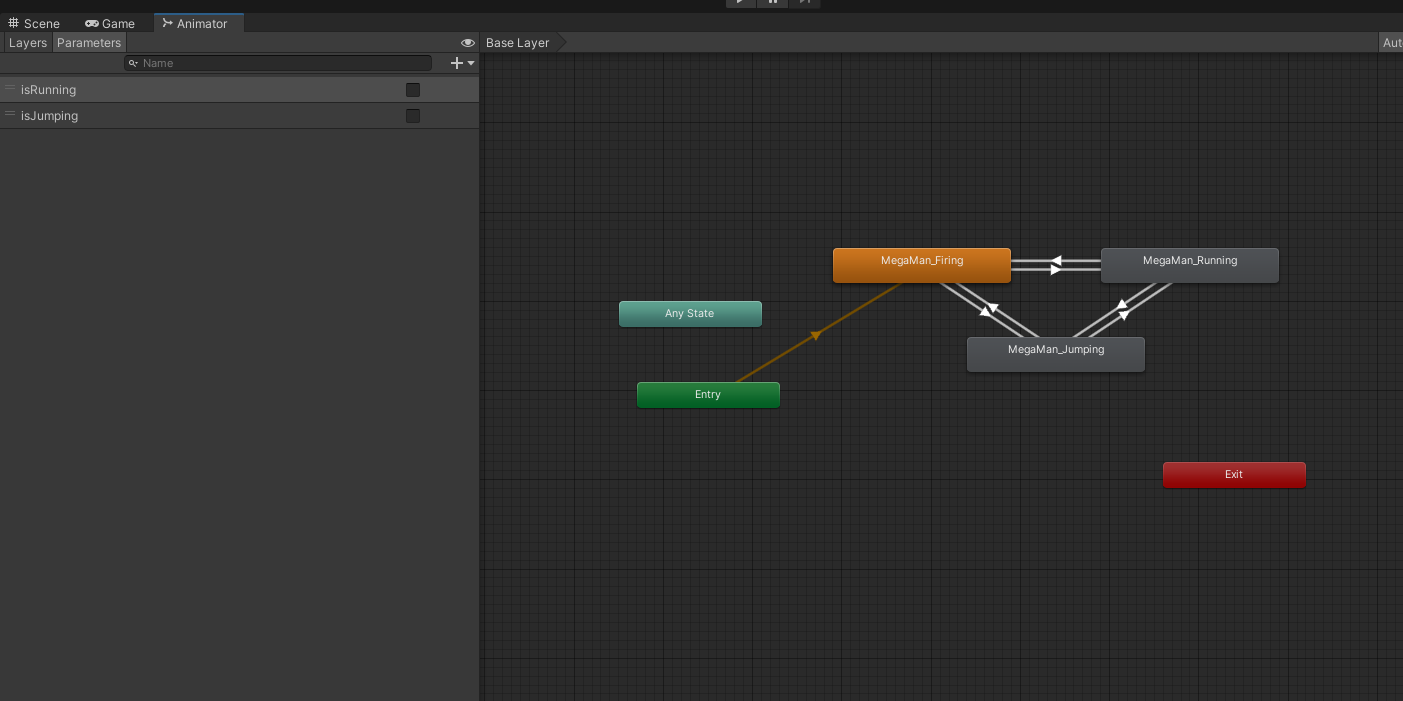The width and height of the screenshot is (1403, 701).
Task: Switch to the Game tab
Action: tap(111, 23)
